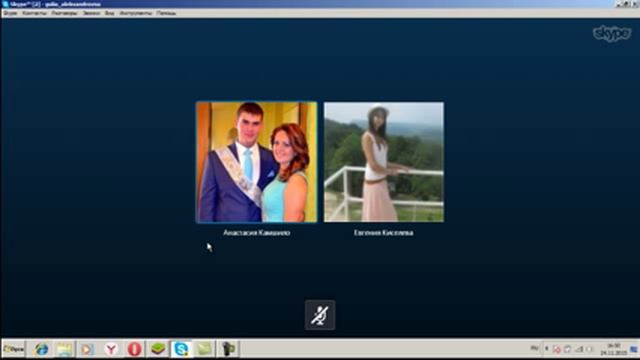640x360 pixels.
Task: Click the Skype icon in the title bar
Action: (5, 4)
